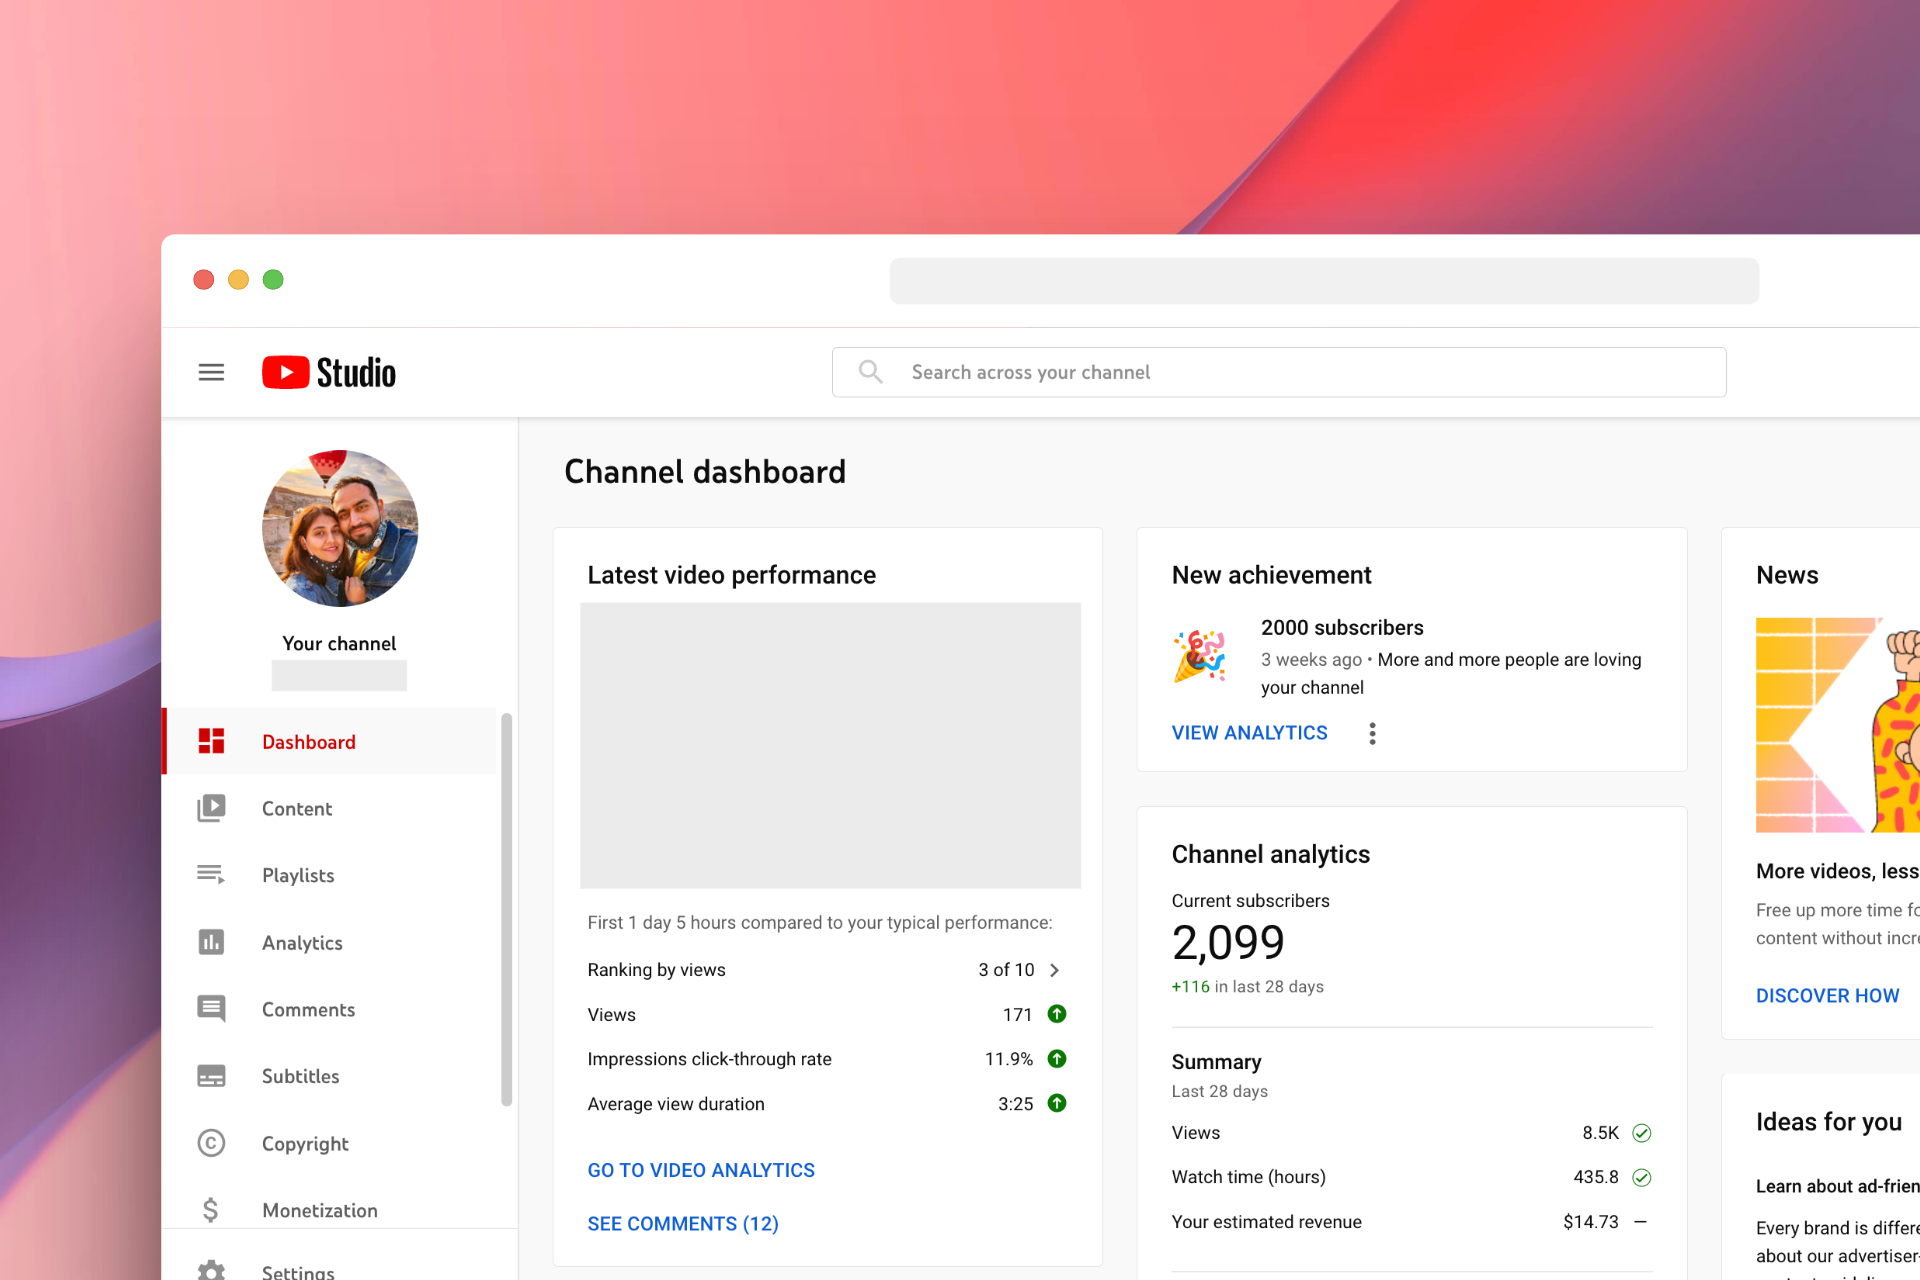Image resolution: width=1920 pixels, height=1280 pixels.
Task: Open SEE COMMENTS (12) link
Action: click(683, 1224)
